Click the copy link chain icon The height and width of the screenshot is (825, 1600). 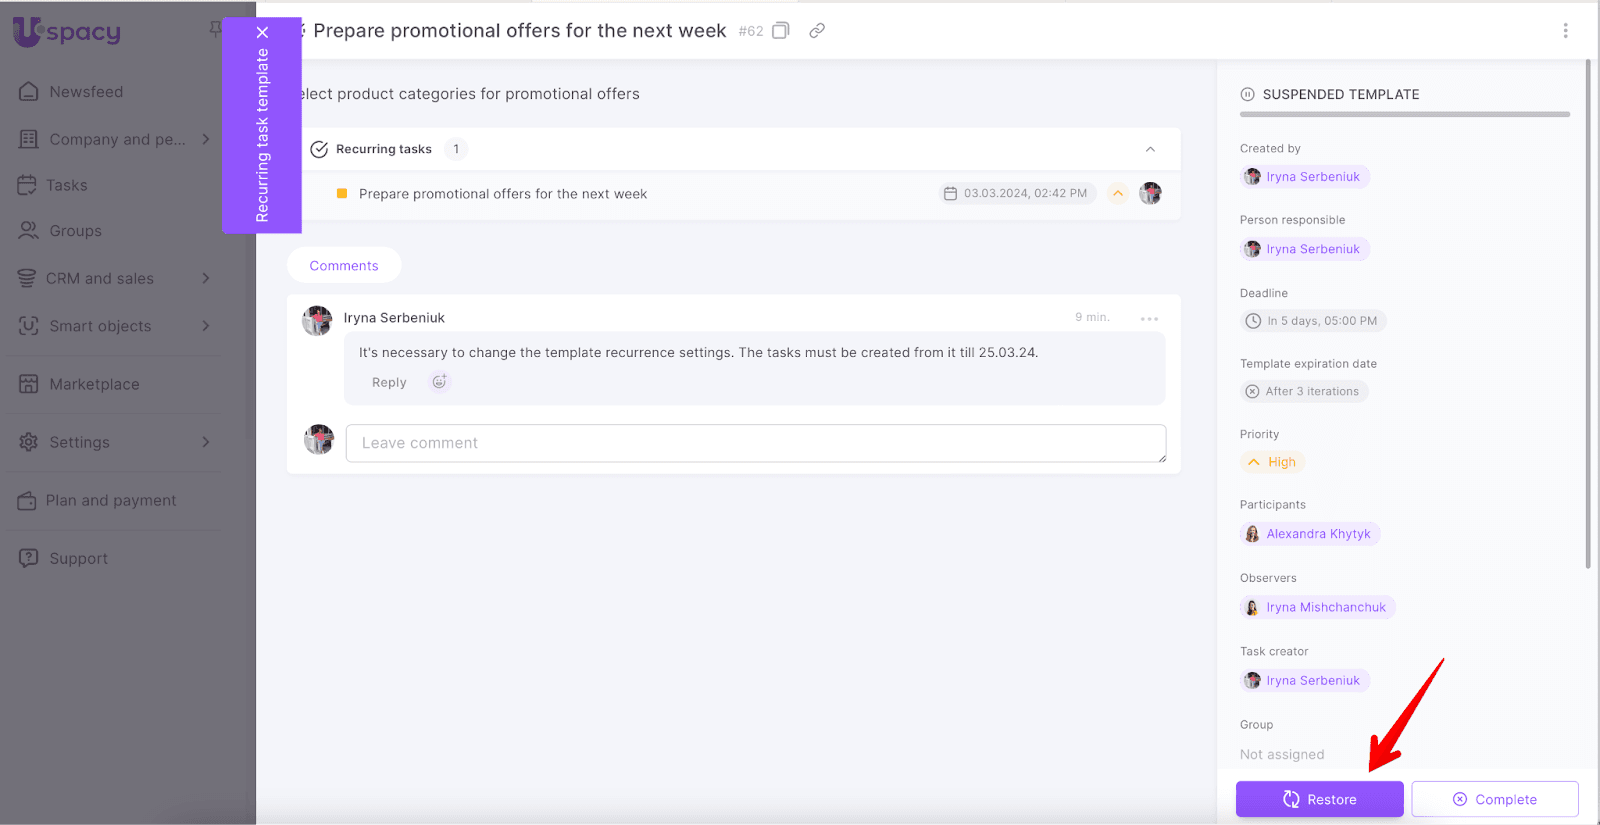pos(817,31)
